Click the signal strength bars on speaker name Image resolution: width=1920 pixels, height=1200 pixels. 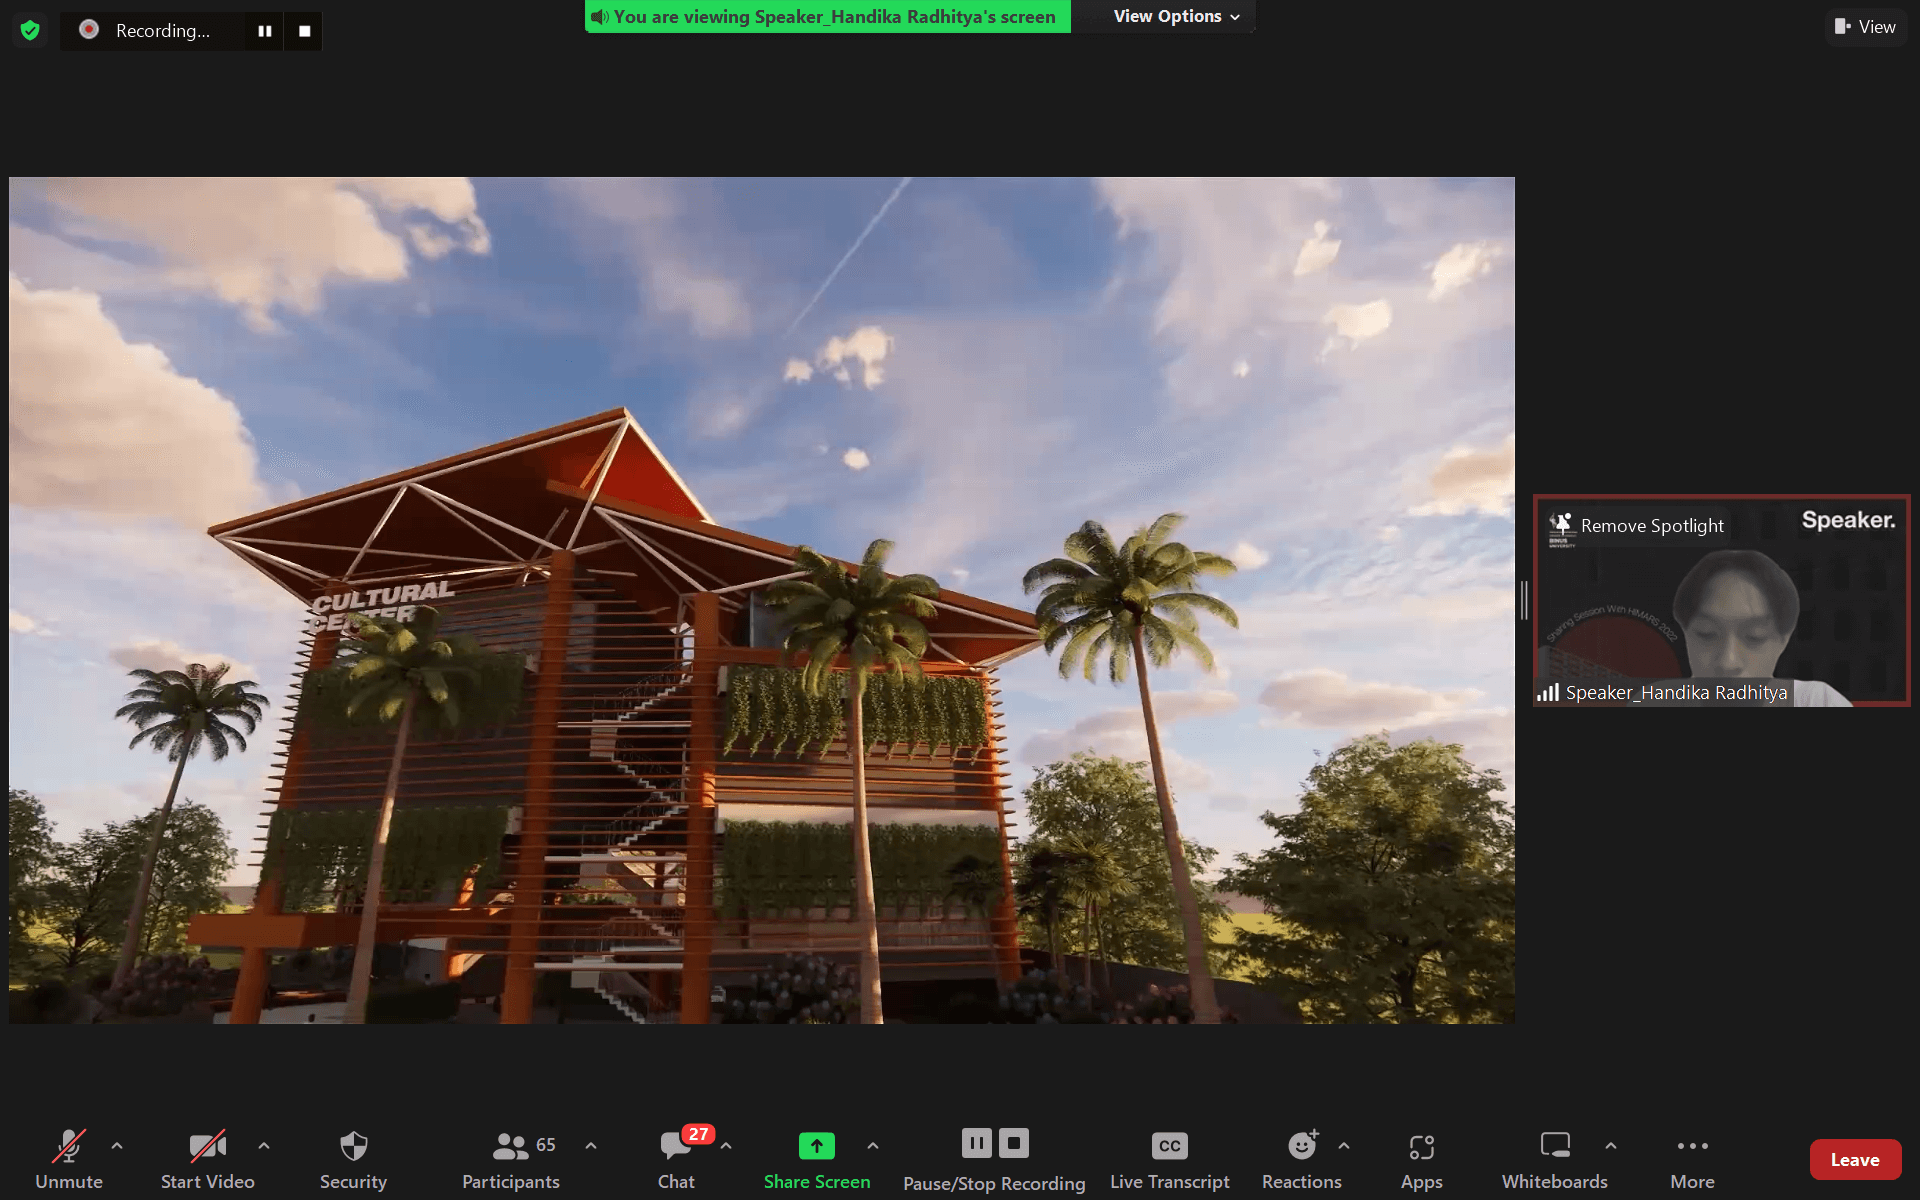click(x=1548, y=692)
